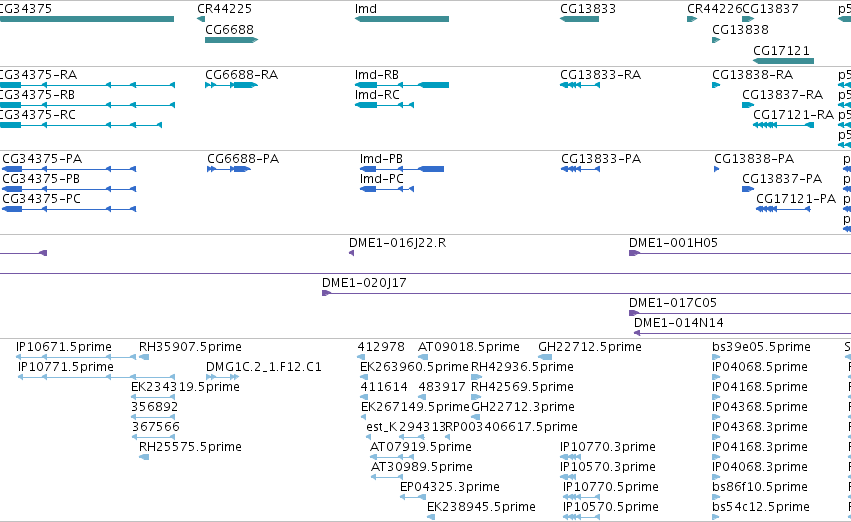
Task: Click the EK267149.5prime EST label
Action: [415, 406]
